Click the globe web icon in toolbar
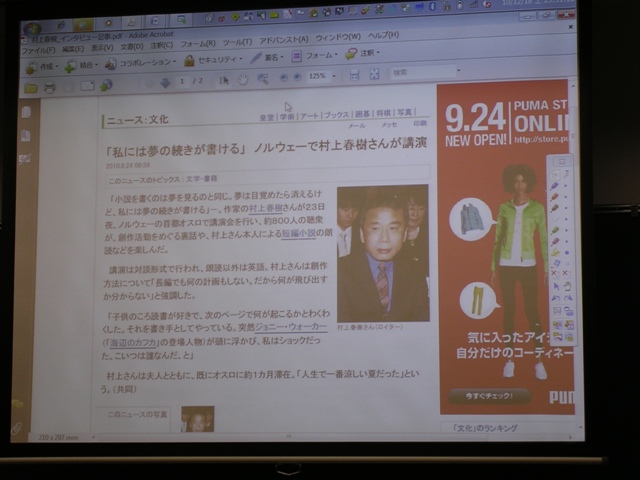The image size is (640, 480). pos(106,85)
